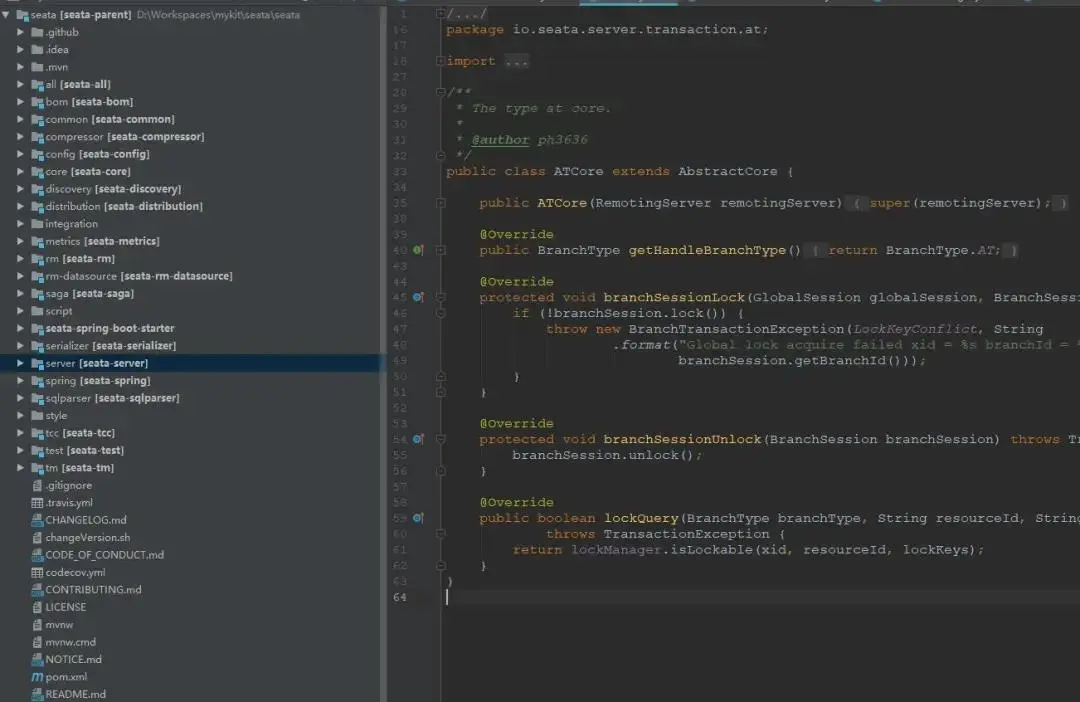Select the rm [seata-rm] module
The image size is (1080, 702).
pyautogui.click(x=80, y=259)
